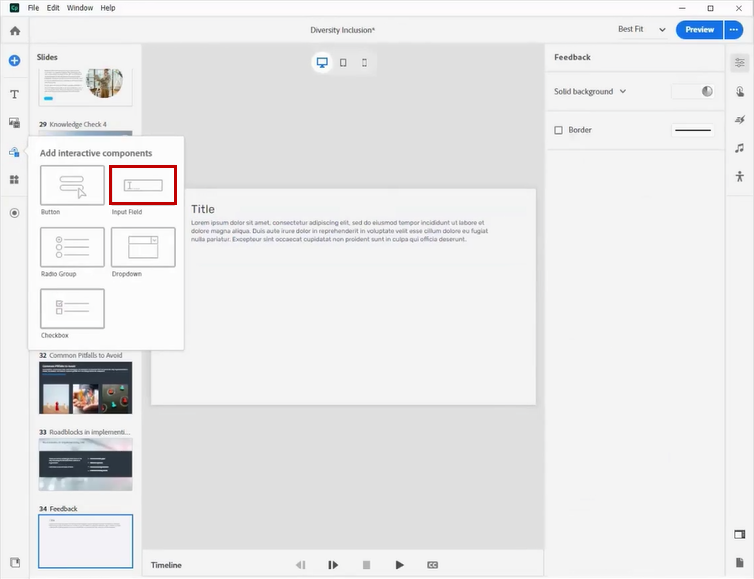Open the Edit menu
Viewport: 754px width, 579px height.
tap(53, 8)
